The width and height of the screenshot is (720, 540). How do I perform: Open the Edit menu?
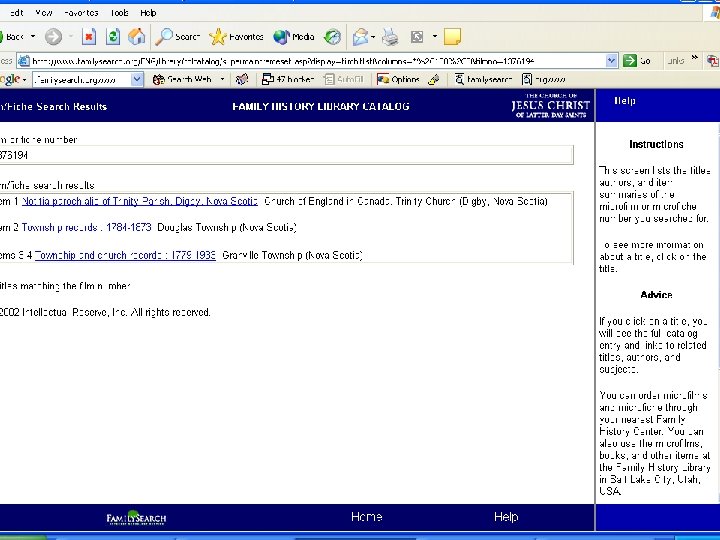coord(16,13)
